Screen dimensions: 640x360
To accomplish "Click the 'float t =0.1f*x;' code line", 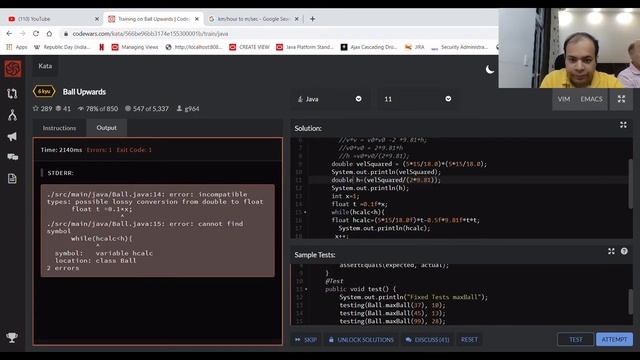I will tap(360, 204).
